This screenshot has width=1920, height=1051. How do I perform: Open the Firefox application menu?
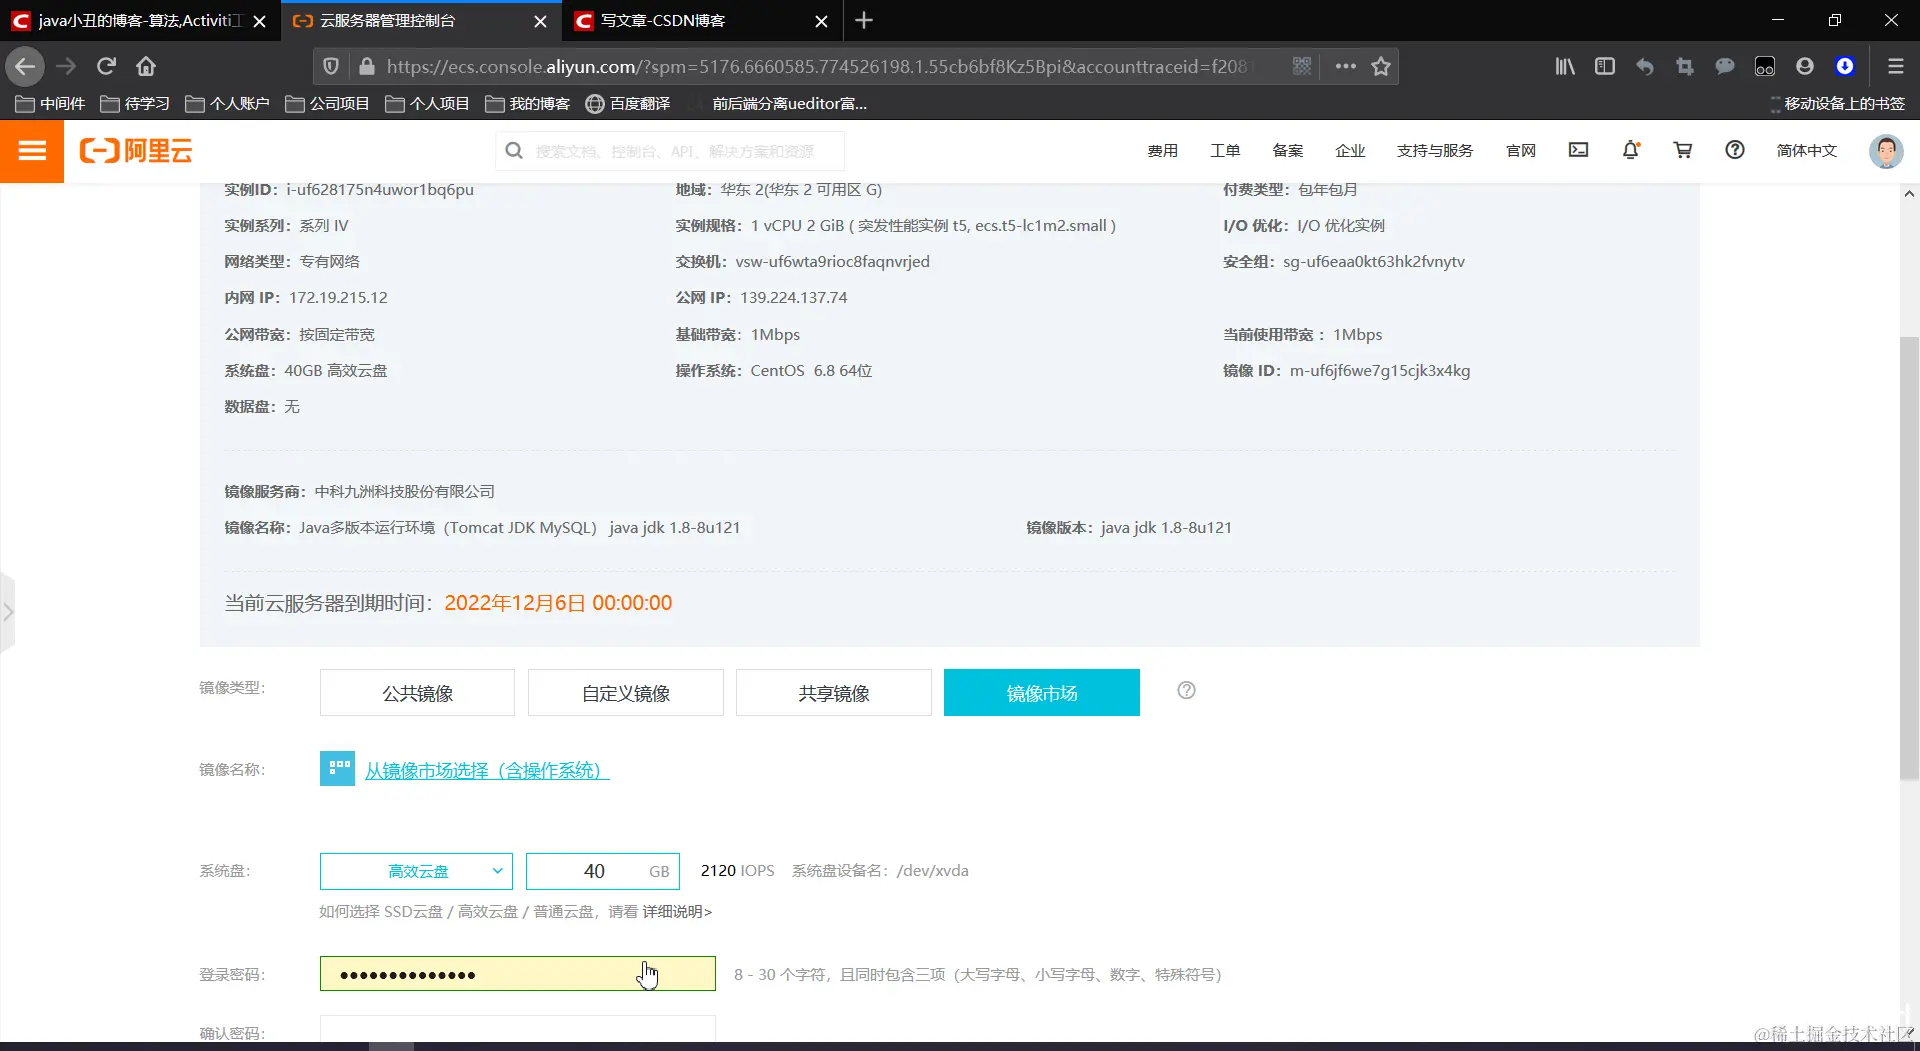point(1895,66)
